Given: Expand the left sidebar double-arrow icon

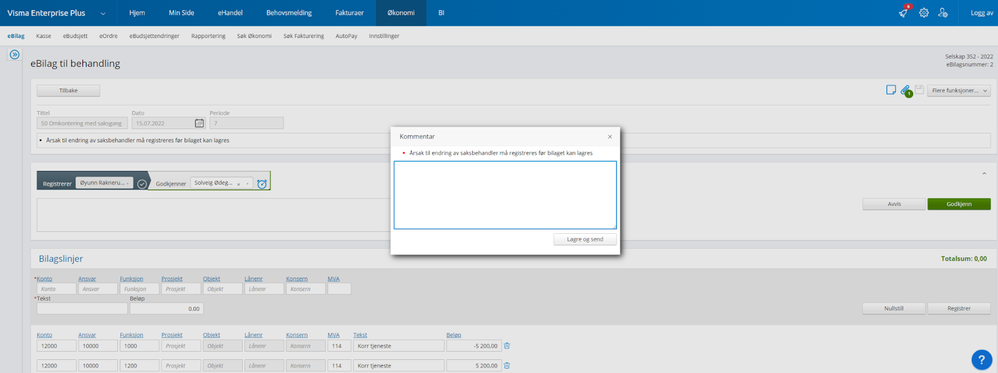Looking at the screenshot, I should pos(15,55).
